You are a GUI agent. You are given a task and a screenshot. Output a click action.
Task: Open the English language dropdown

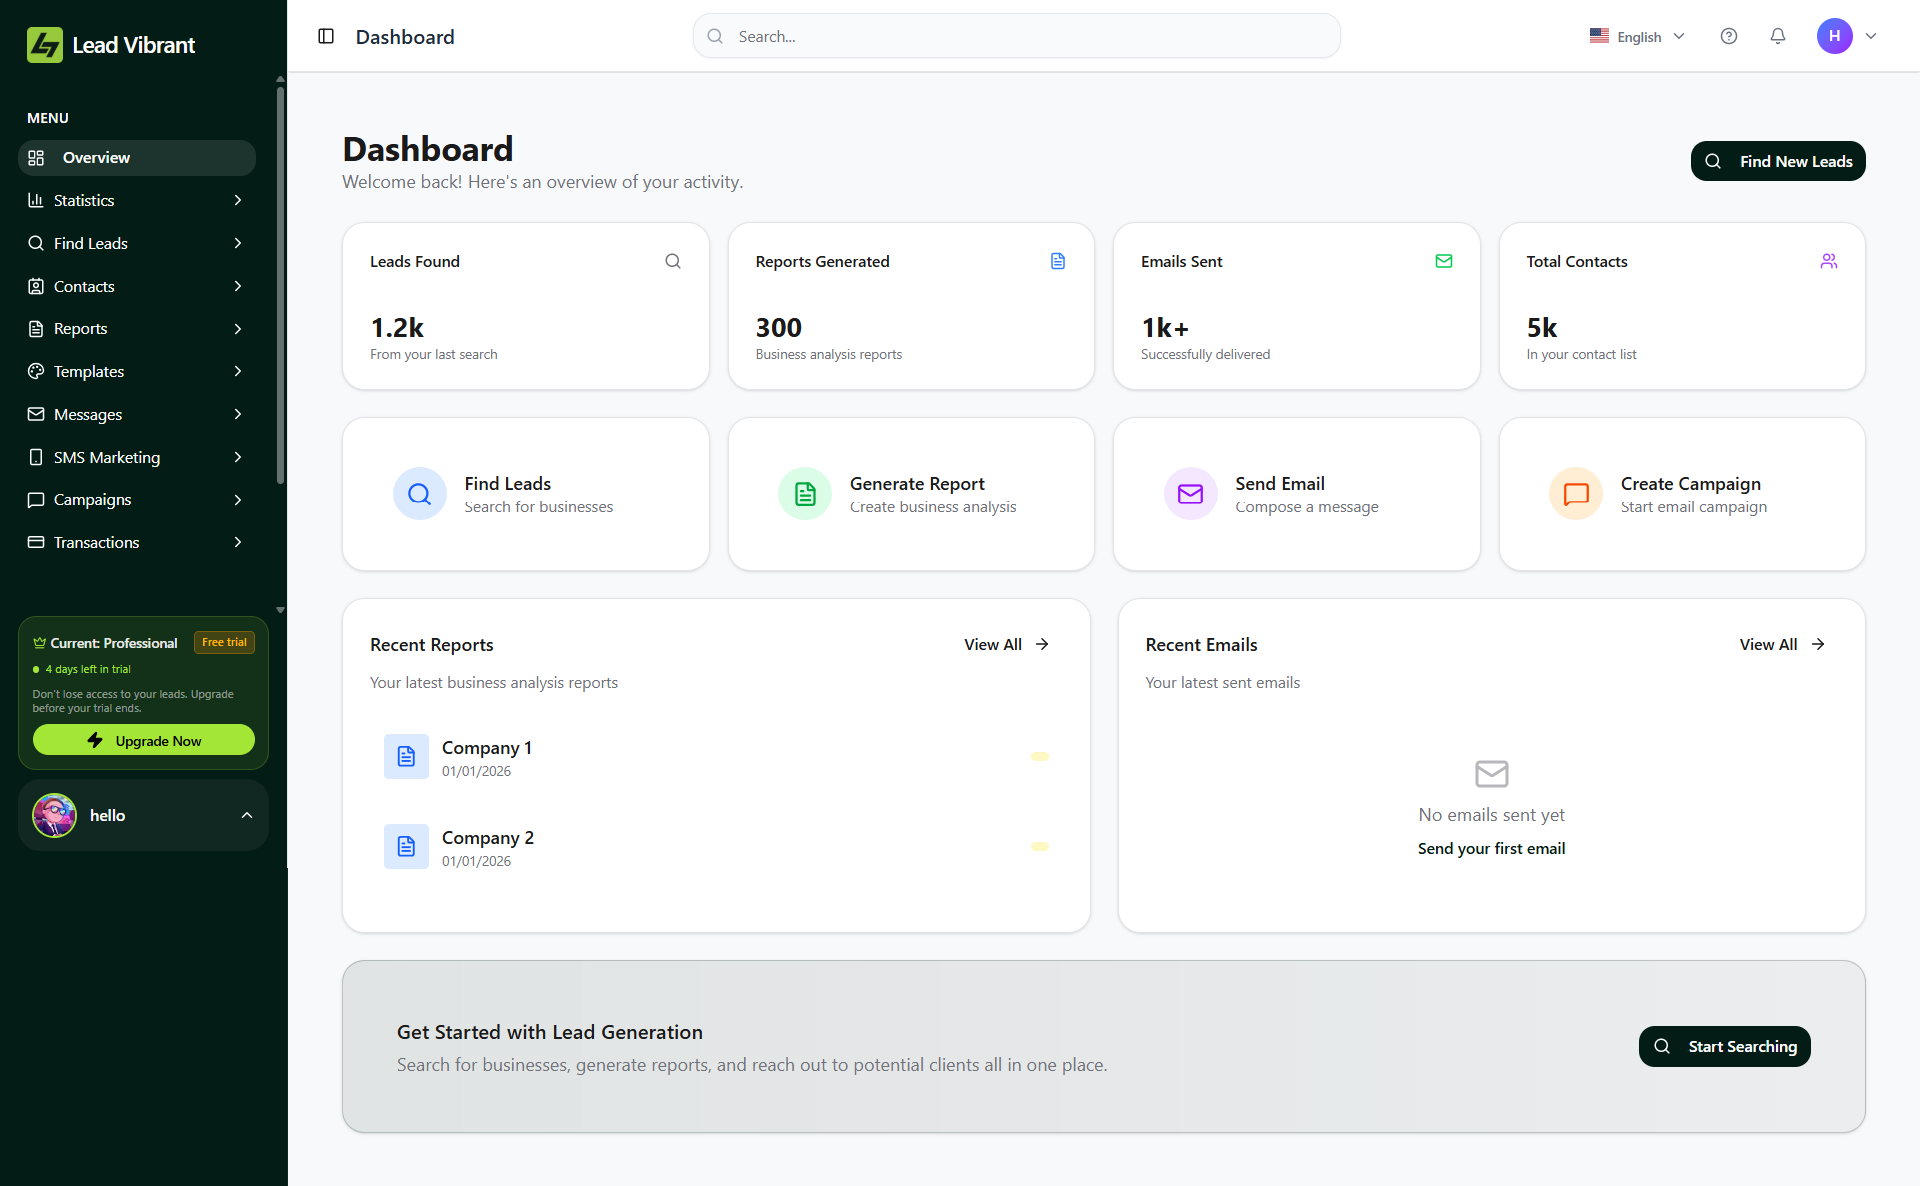click(x=1637, y=36)
